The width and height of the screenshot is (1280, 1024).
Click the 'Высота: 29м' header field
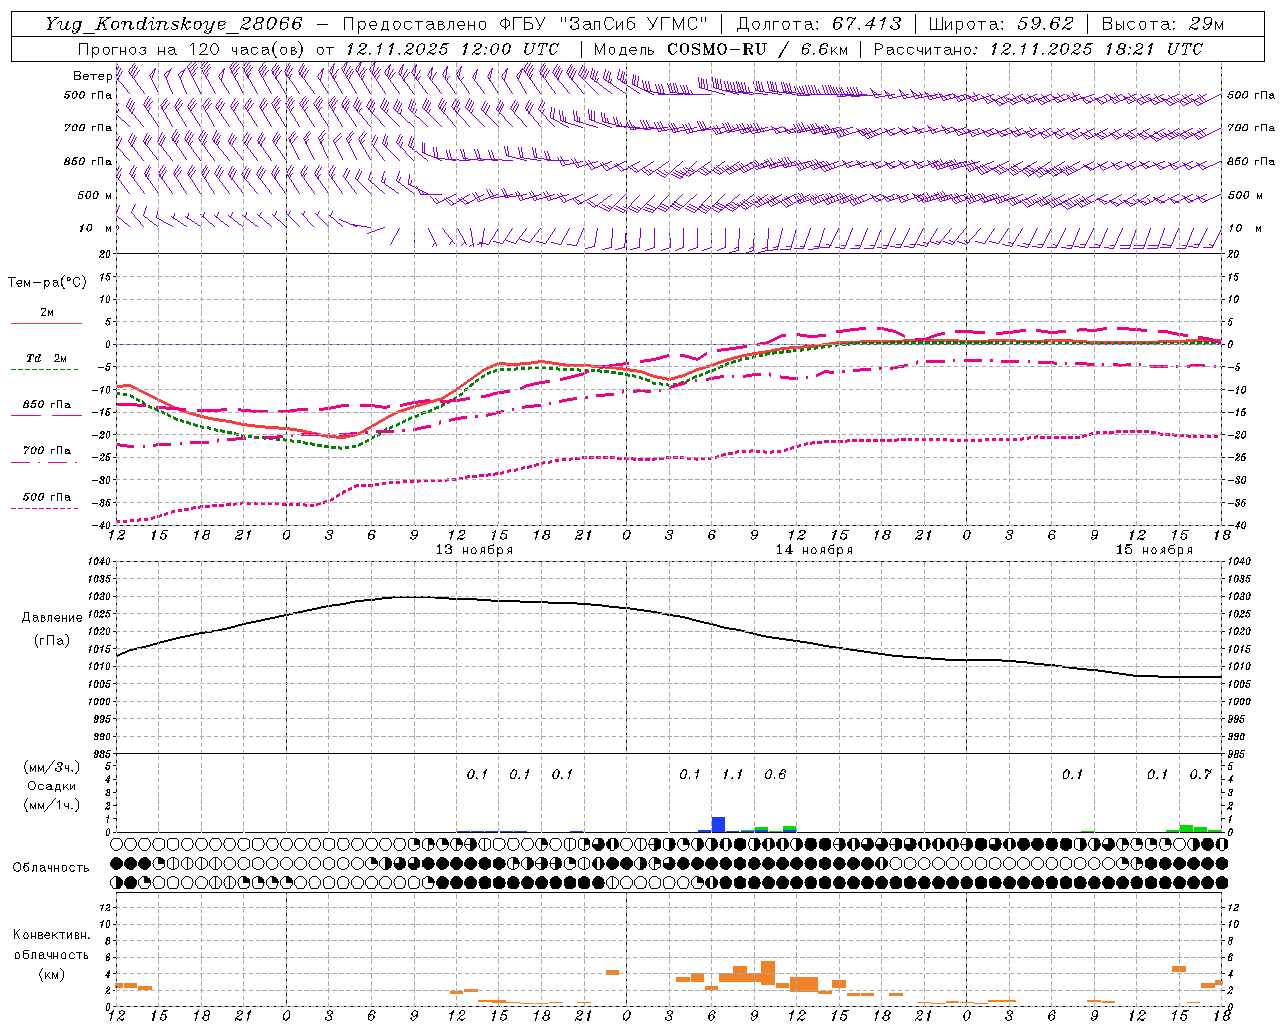coord(1162,24)
